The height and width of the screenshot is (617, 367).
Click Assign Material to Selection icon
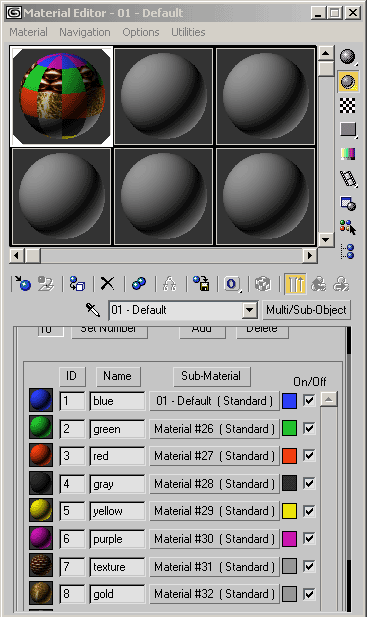tap(77, 284)
